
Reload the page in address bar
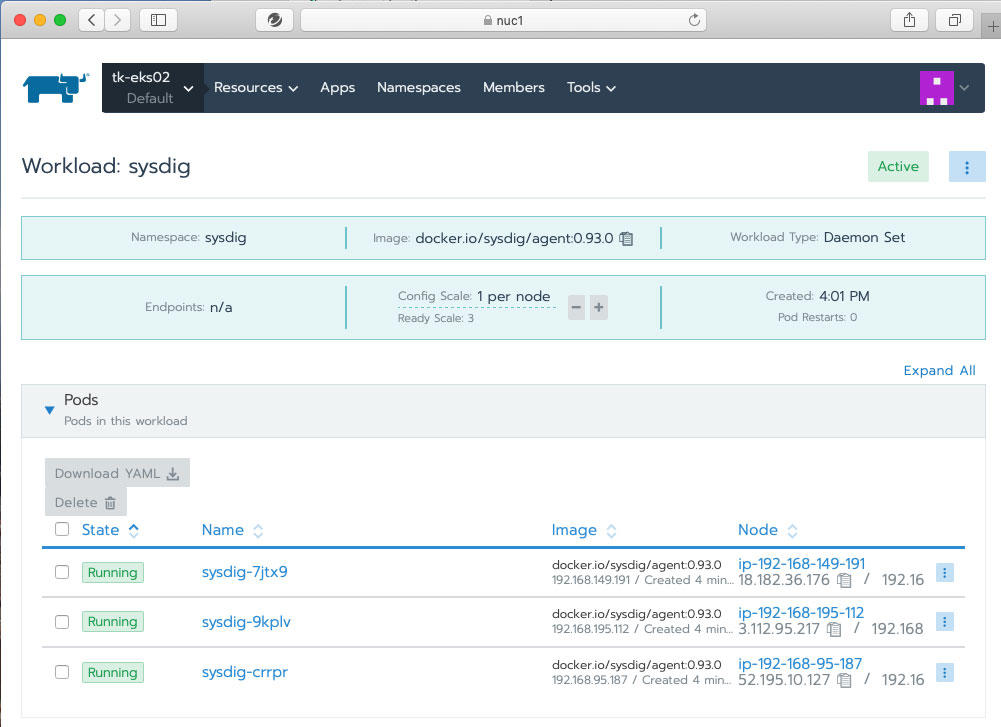(x=694, y=20)
